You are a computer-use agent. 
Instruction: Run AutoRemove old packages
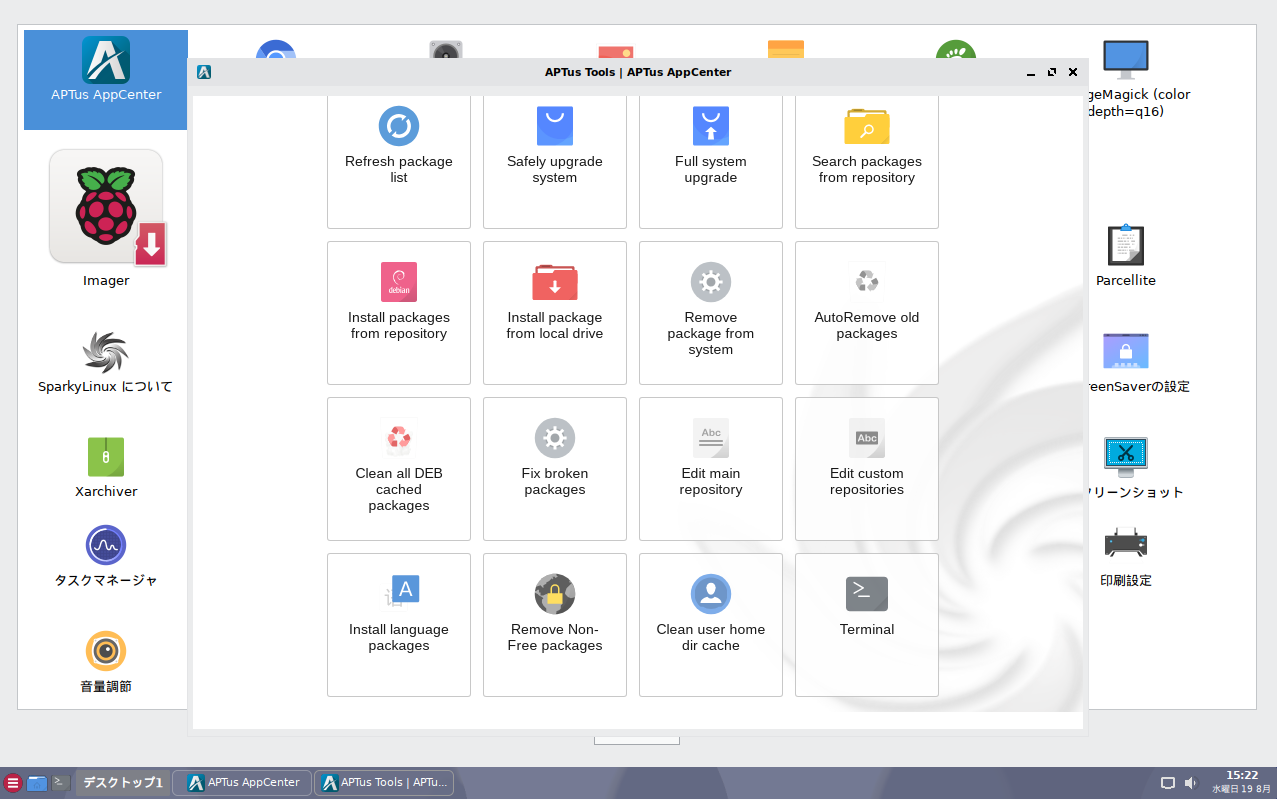(867, 313)
